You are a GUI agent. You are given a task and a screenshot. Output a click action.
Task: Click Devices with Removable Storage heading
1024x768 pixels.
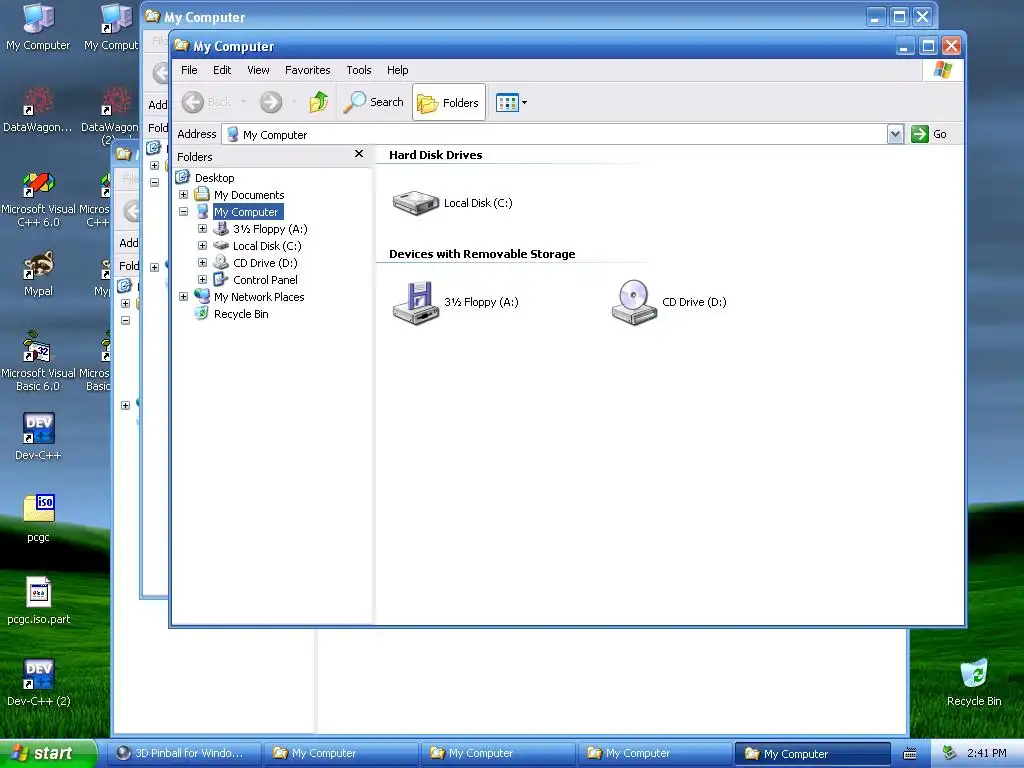(482, 254)
